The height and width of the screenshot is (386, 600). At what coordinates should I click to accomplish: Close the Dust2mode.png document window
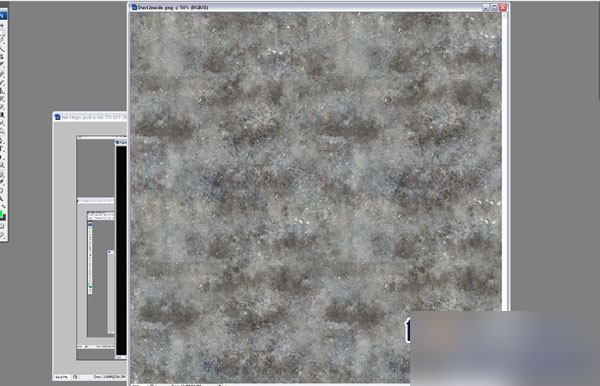click(x=503, y=7)
